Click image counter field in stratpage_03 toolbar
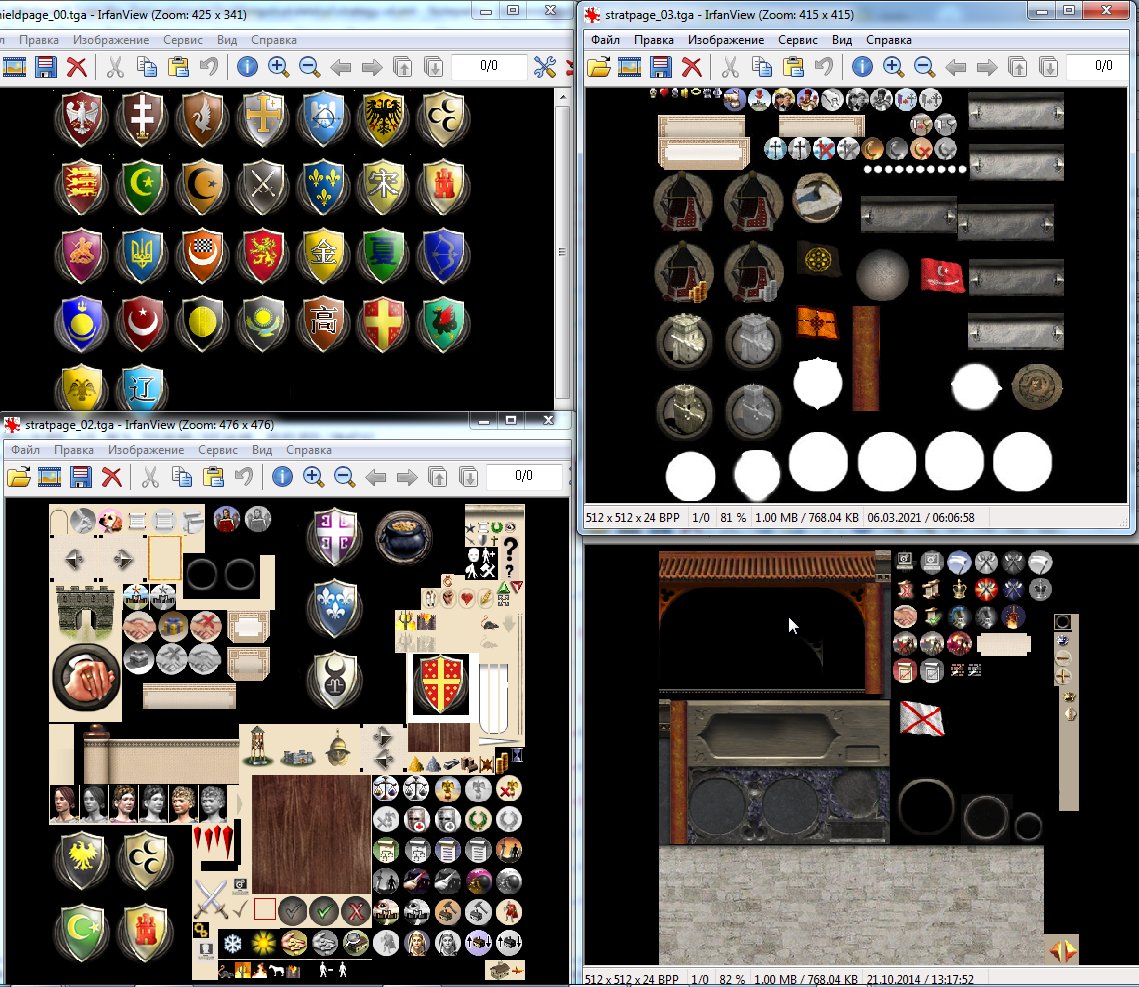The height and width of the screenshot is (987, 1139). tap(1103, 66)
